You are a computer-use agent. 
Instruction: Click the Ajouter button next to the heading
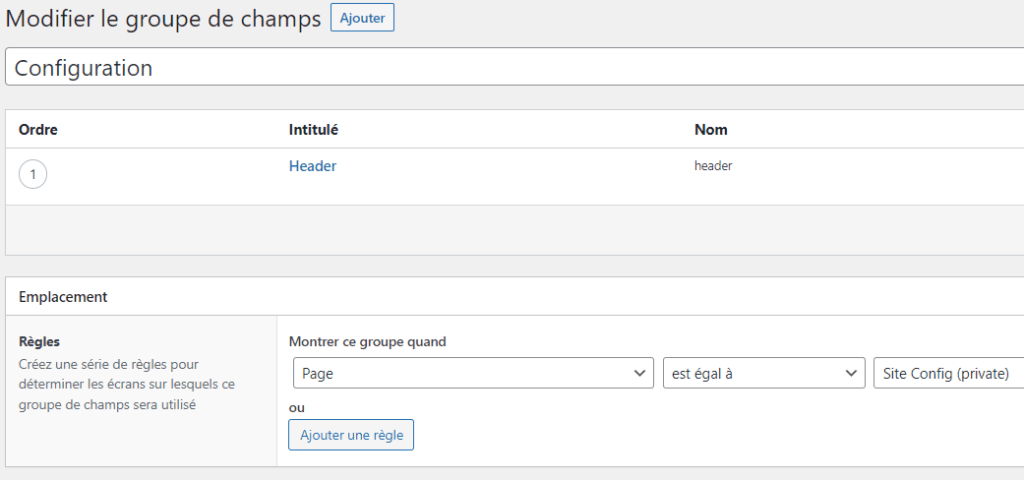(x=362, y=18)
